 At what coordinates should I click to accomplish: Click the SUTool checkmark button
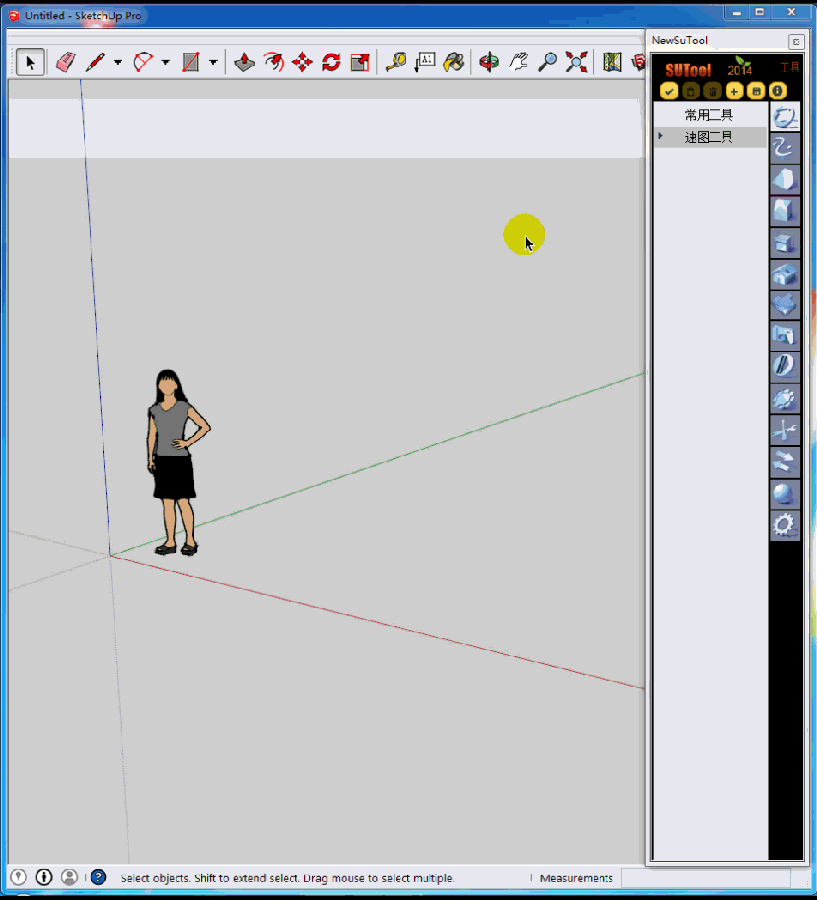point(669,91)
